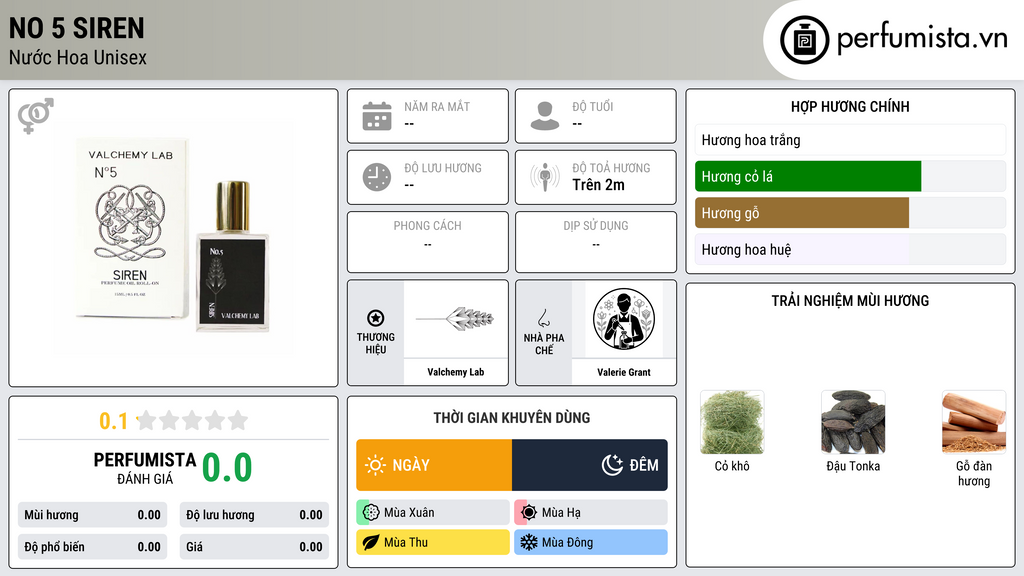
Task: Click the Mùi hương 0.00 score row
Action: coord(92,515)
